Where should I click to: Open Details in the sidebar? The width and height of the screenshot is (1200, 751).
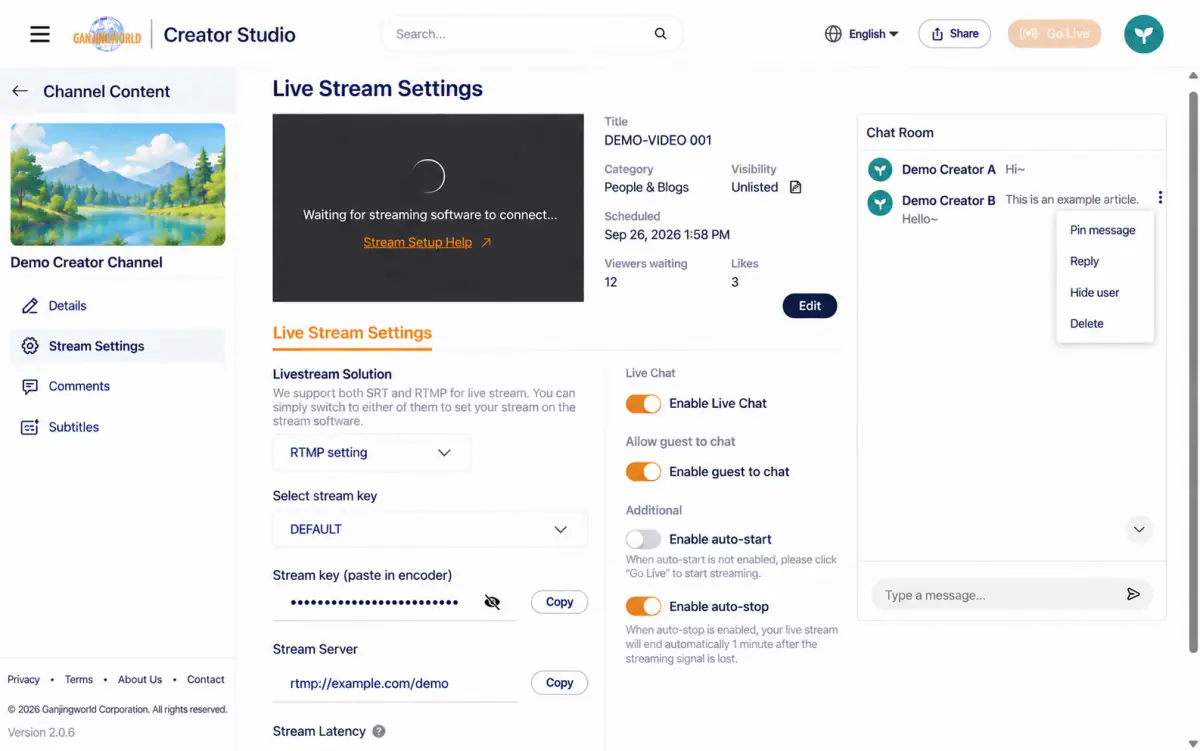[117, 306]
